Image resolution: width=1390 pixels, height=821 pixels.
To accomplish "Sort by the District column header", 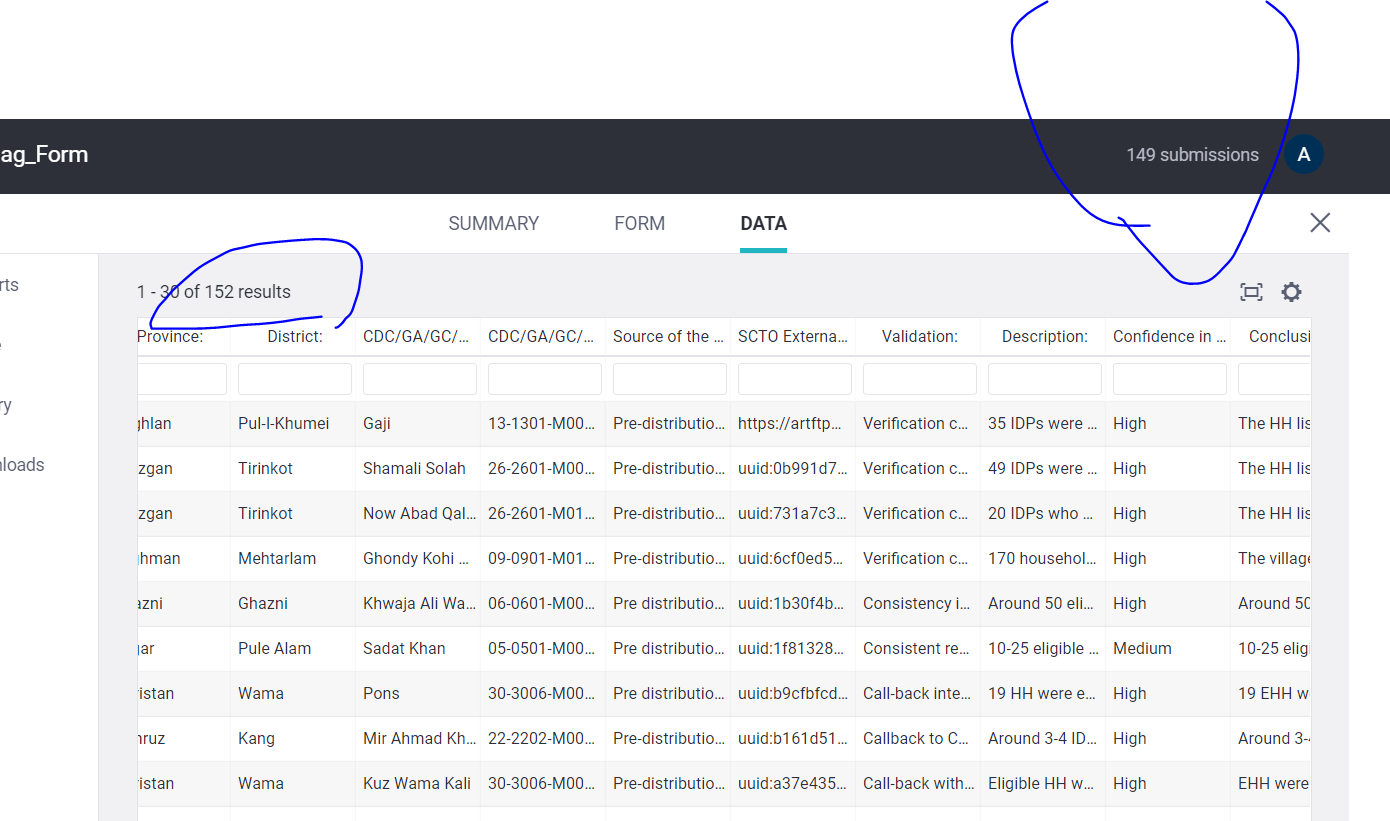I will pos(294,337).
